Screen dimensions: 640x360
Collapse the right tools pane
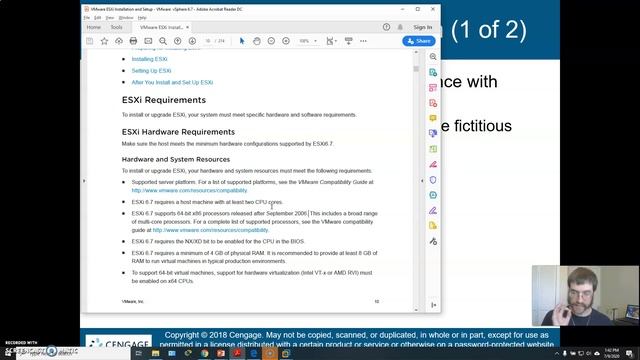(x=433, y=305)
